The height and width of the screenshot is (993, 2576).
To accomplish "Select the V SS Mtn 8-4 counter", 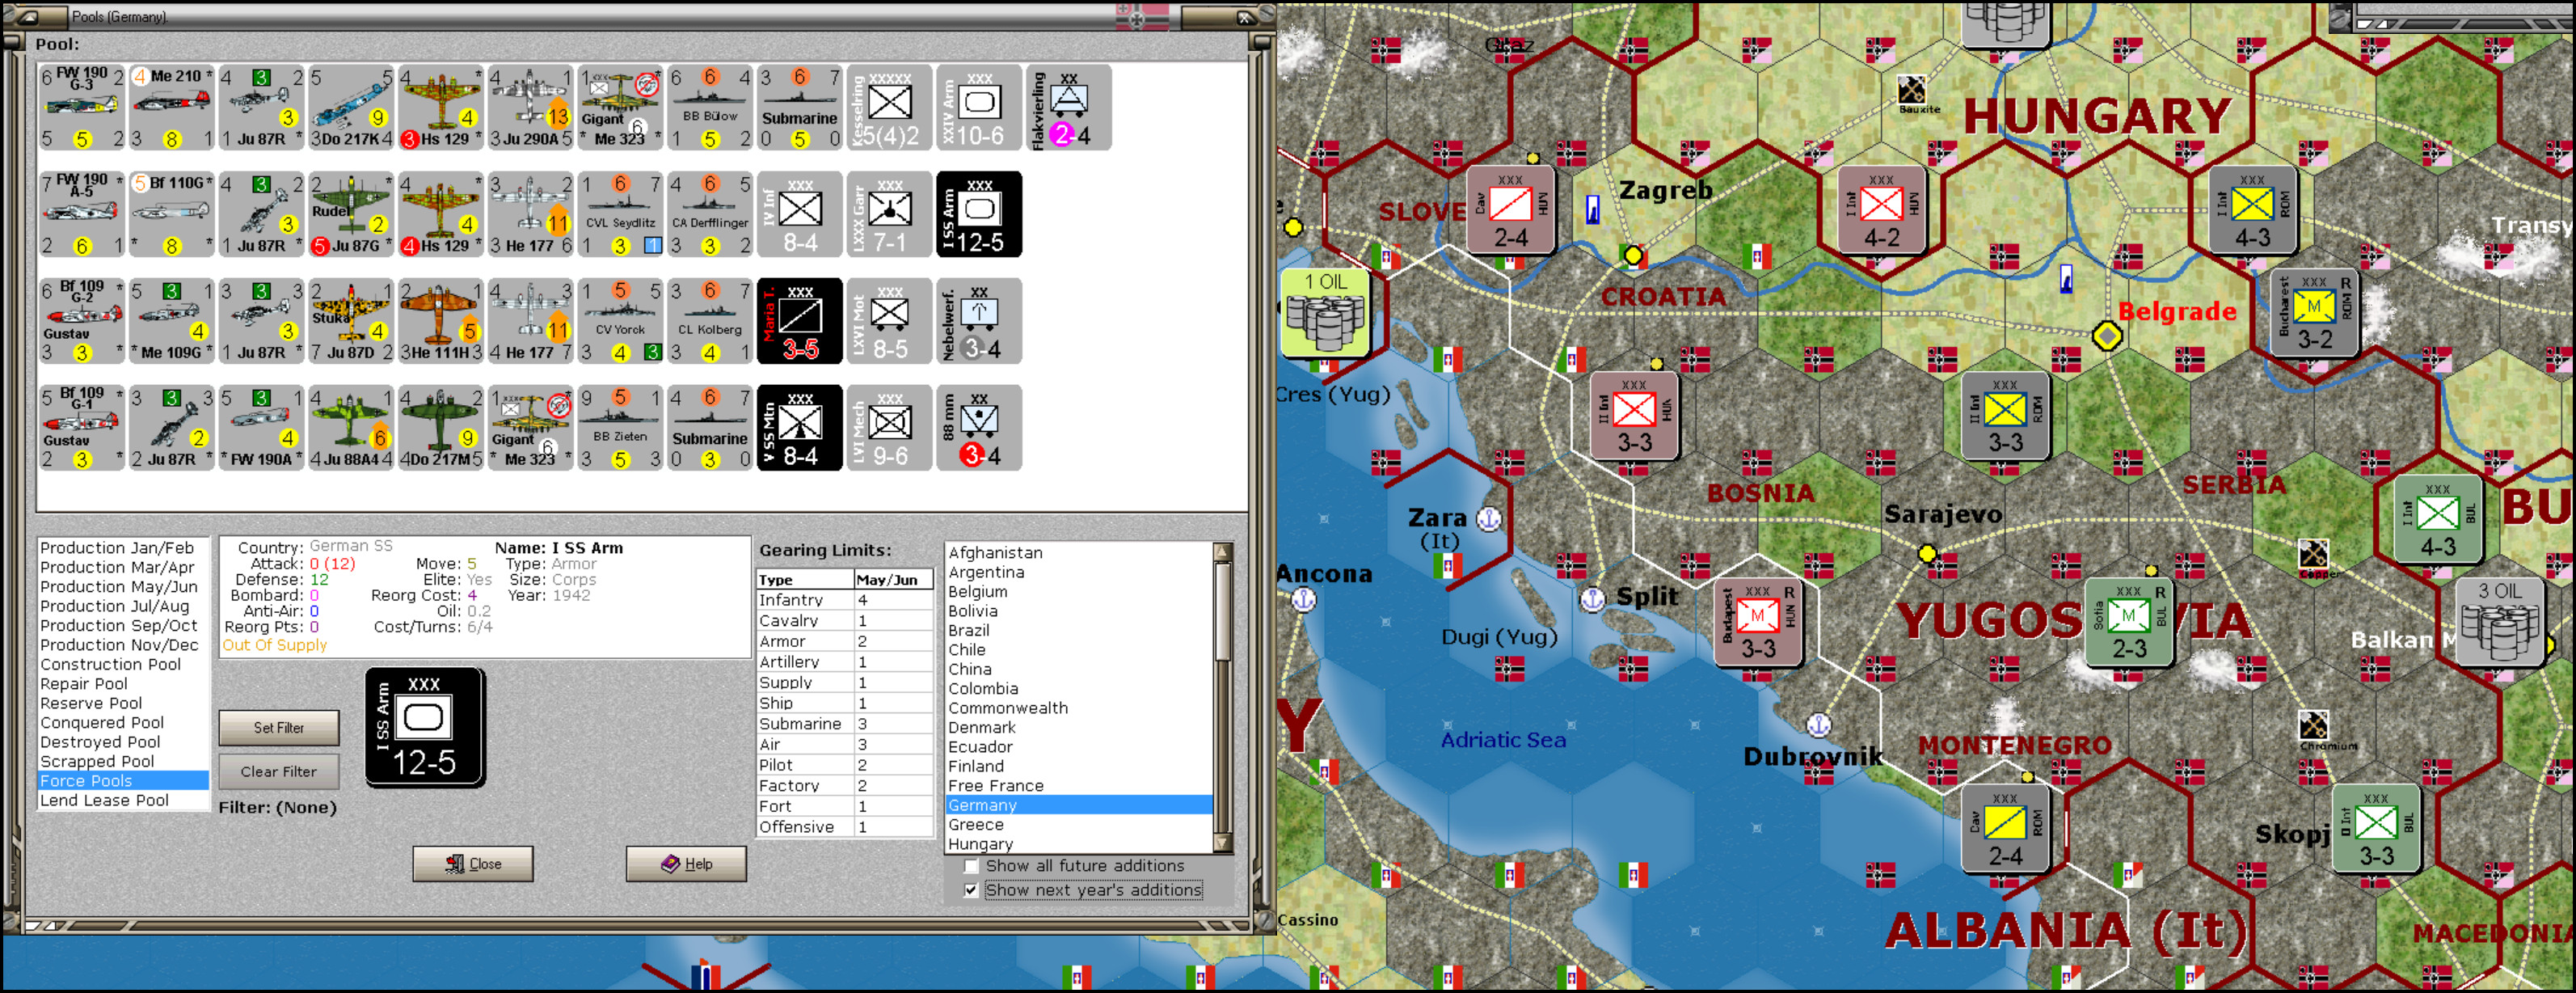I will pyautogui.click(x=800, y=428).
